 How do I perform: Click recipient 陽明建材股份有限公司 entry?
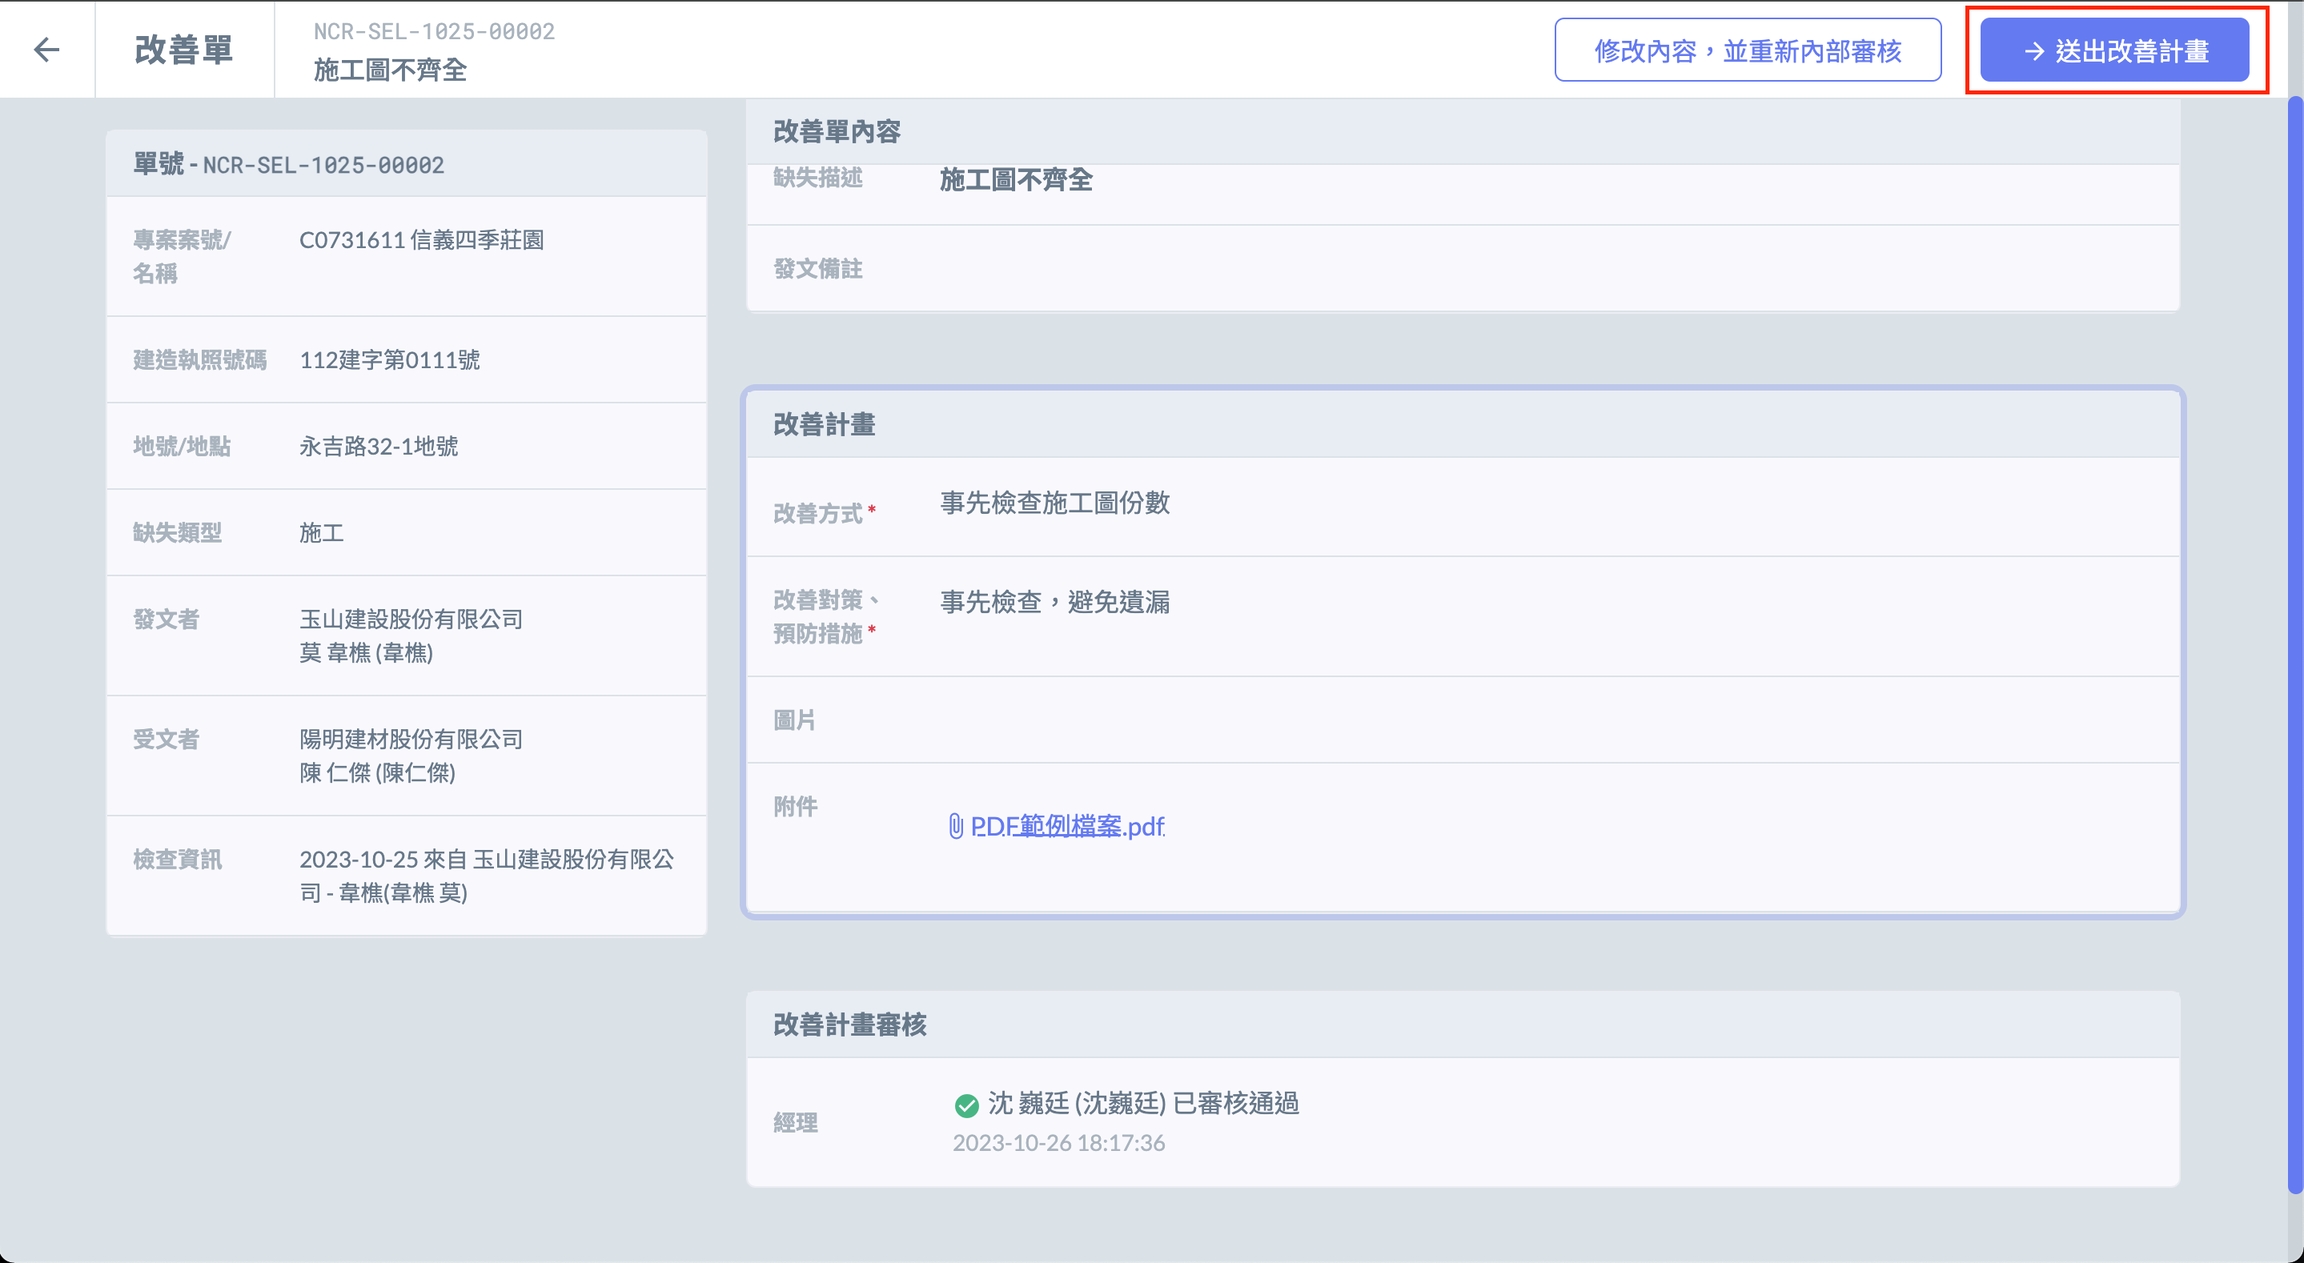click(411, 739)
